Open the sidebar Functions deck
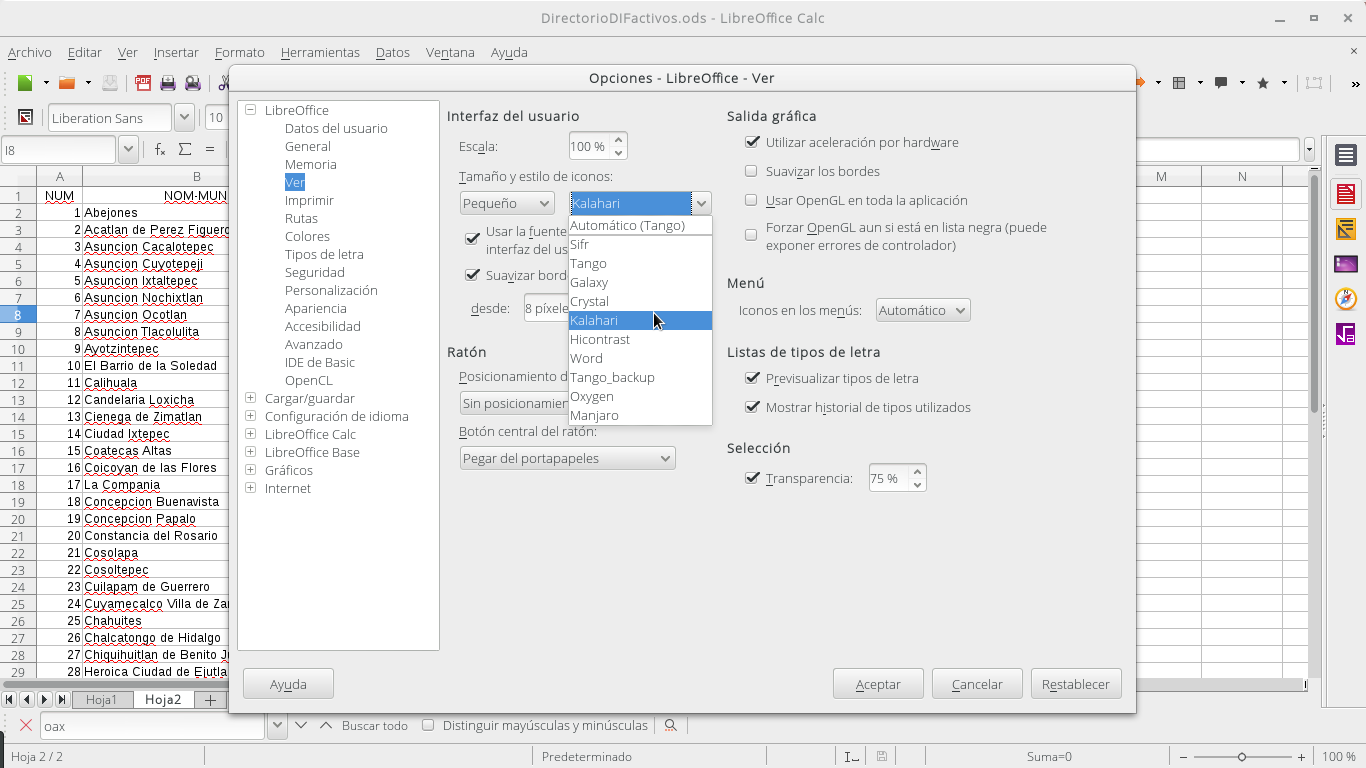1366x768 pixels. point(1346,334)
